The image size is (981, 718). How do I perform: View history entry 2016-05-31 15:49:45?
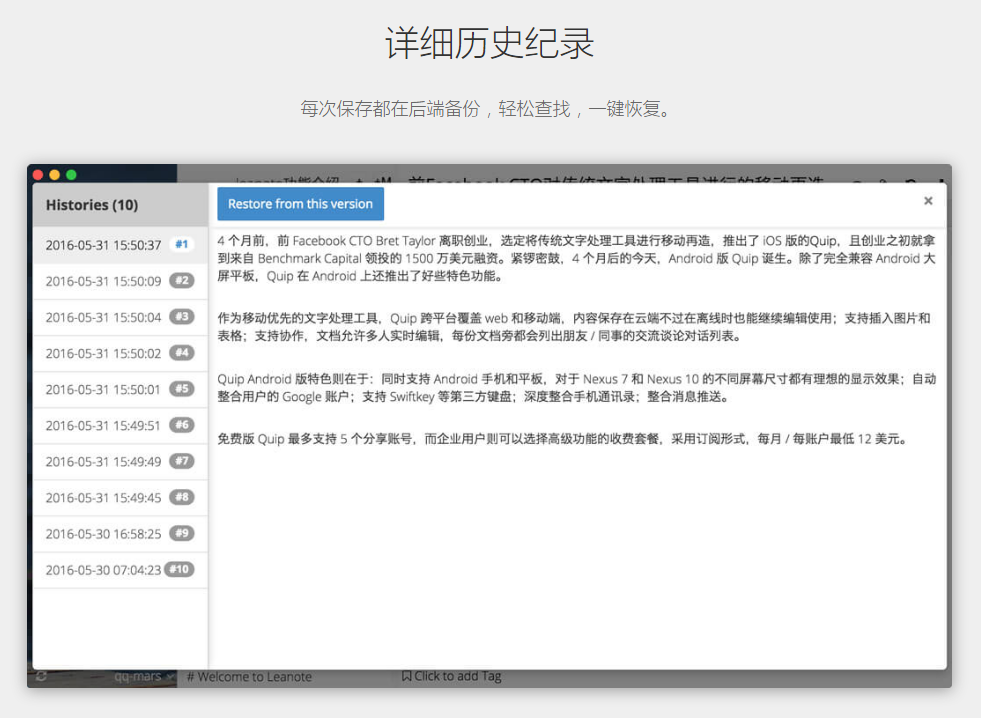tap(103, 497)
